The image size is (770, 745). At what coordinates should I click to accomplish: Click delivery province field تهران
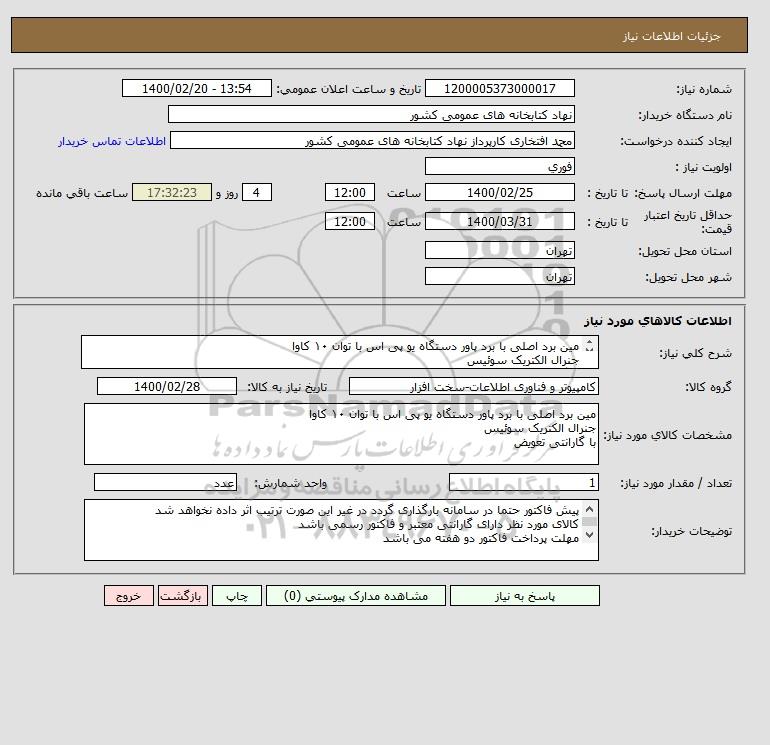click(499, 250)
